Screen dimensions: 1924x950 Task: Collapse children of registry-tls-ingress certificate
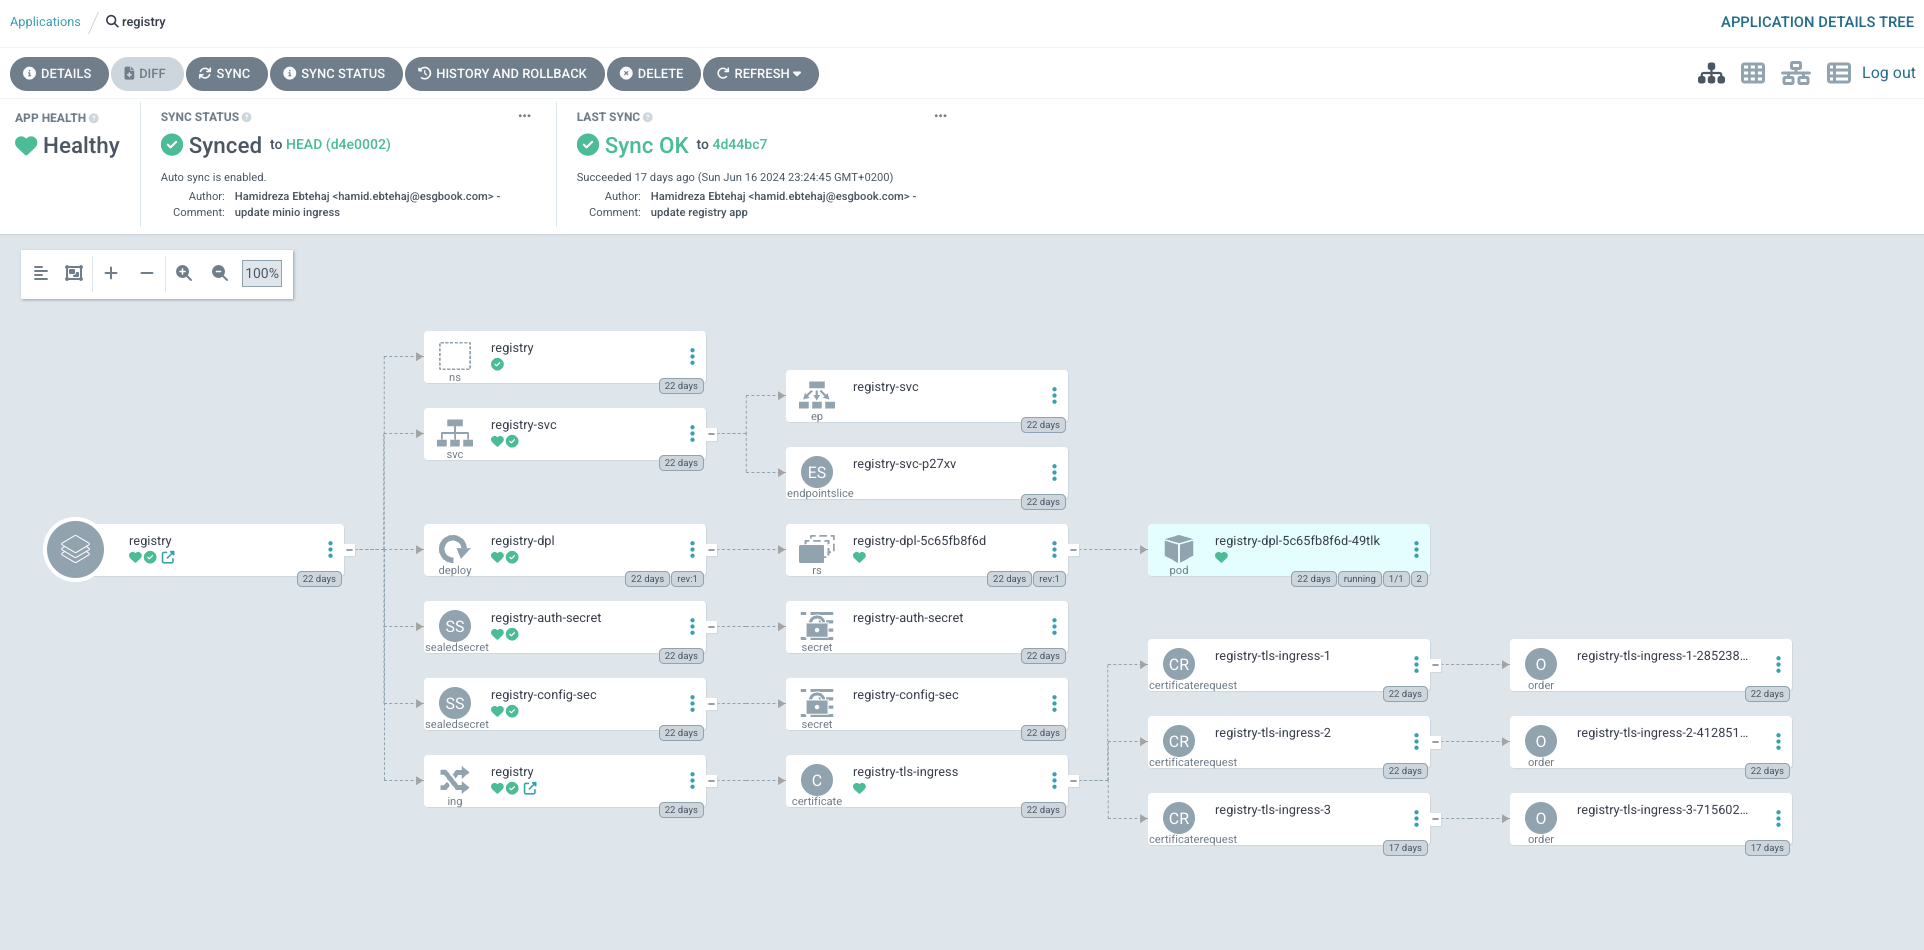[x=1073, y=781]
